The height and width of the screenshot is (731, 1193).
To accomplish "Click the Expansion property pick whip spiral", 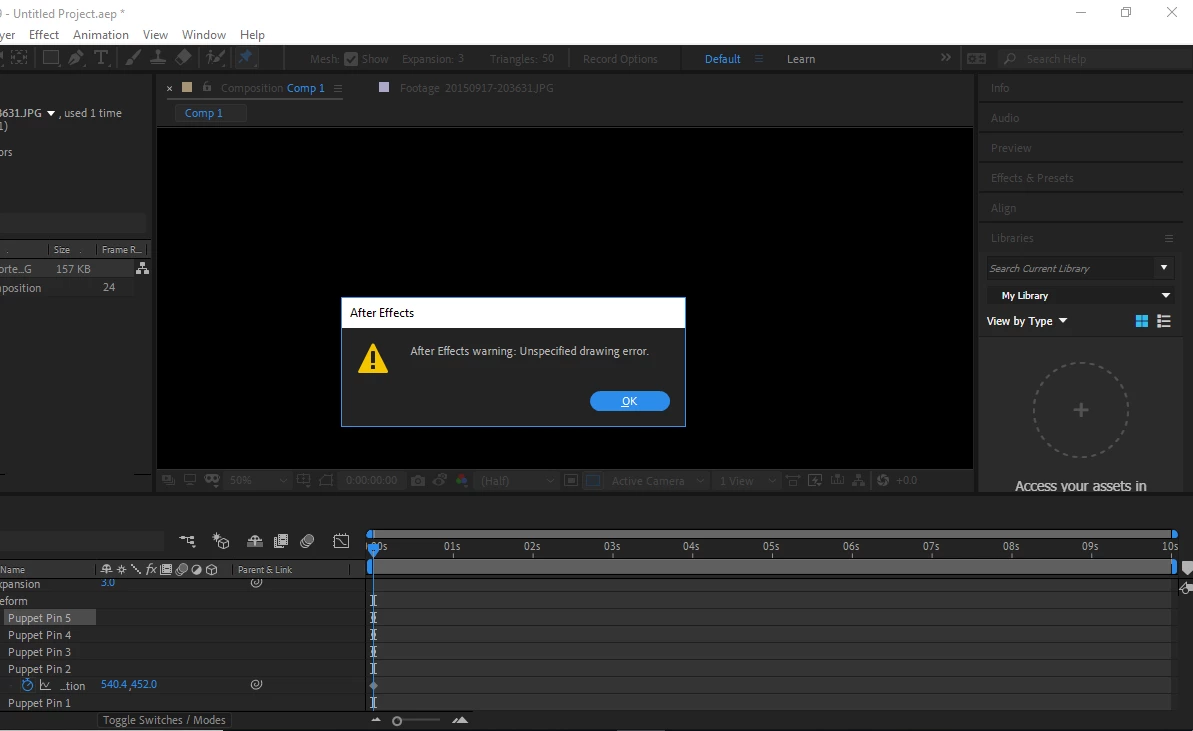I will (256, 583).
